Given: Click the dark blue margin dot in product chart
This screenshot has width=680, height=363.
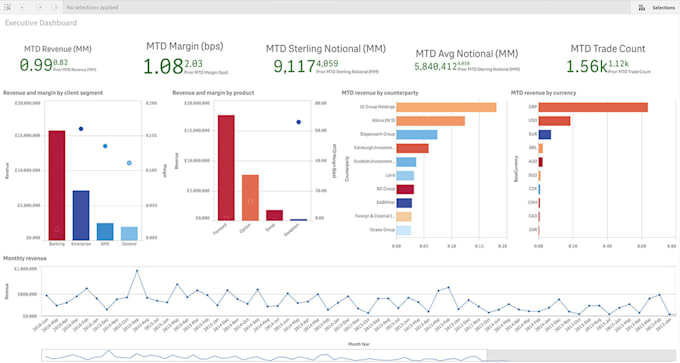Looking at the screenshot, I should coord(298,122).
